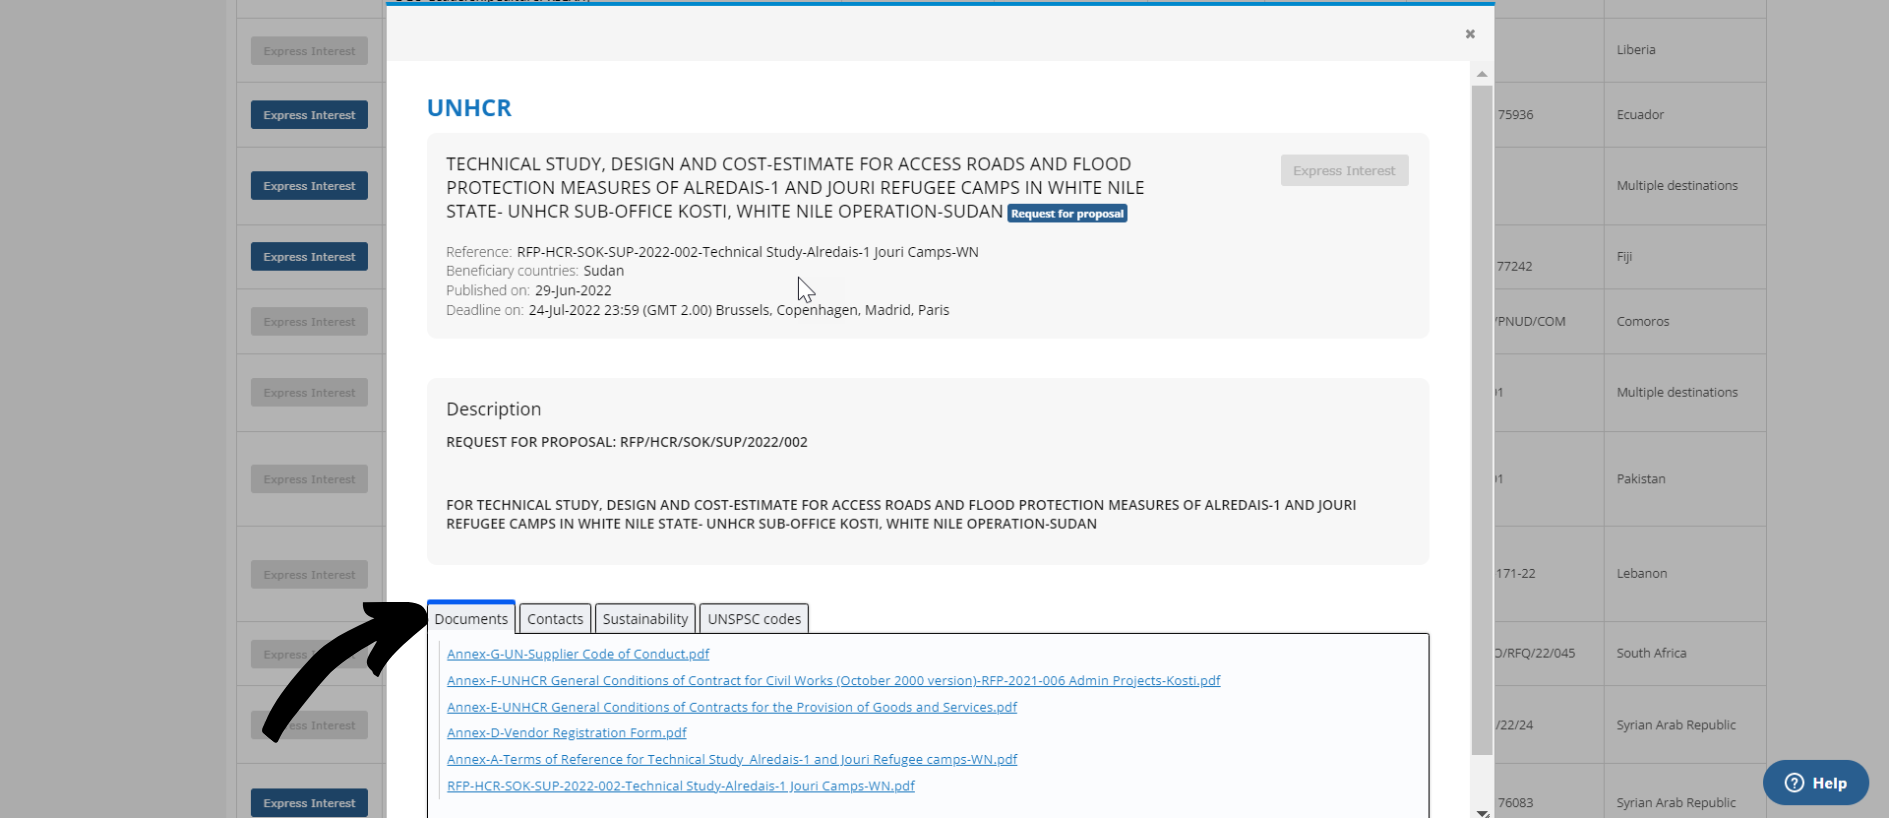Click Express Interest in the Ecuador row

(x=309, y=115)
